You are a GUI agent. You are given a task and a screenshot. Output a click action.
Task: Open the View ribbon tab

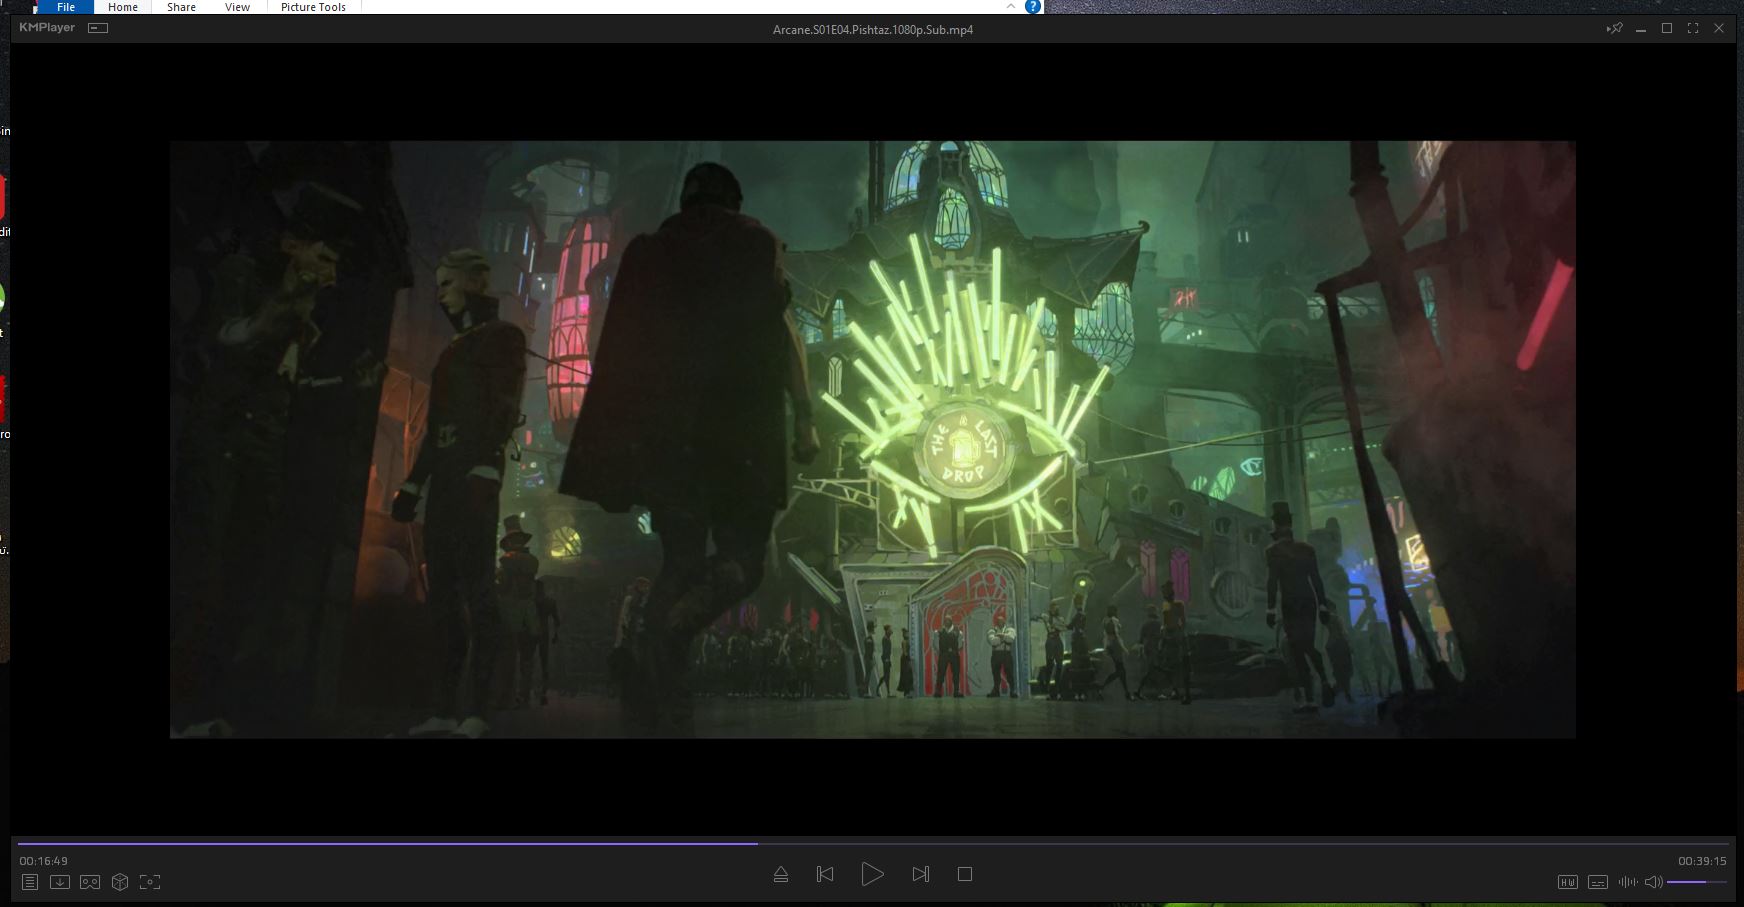coord(237,7)
